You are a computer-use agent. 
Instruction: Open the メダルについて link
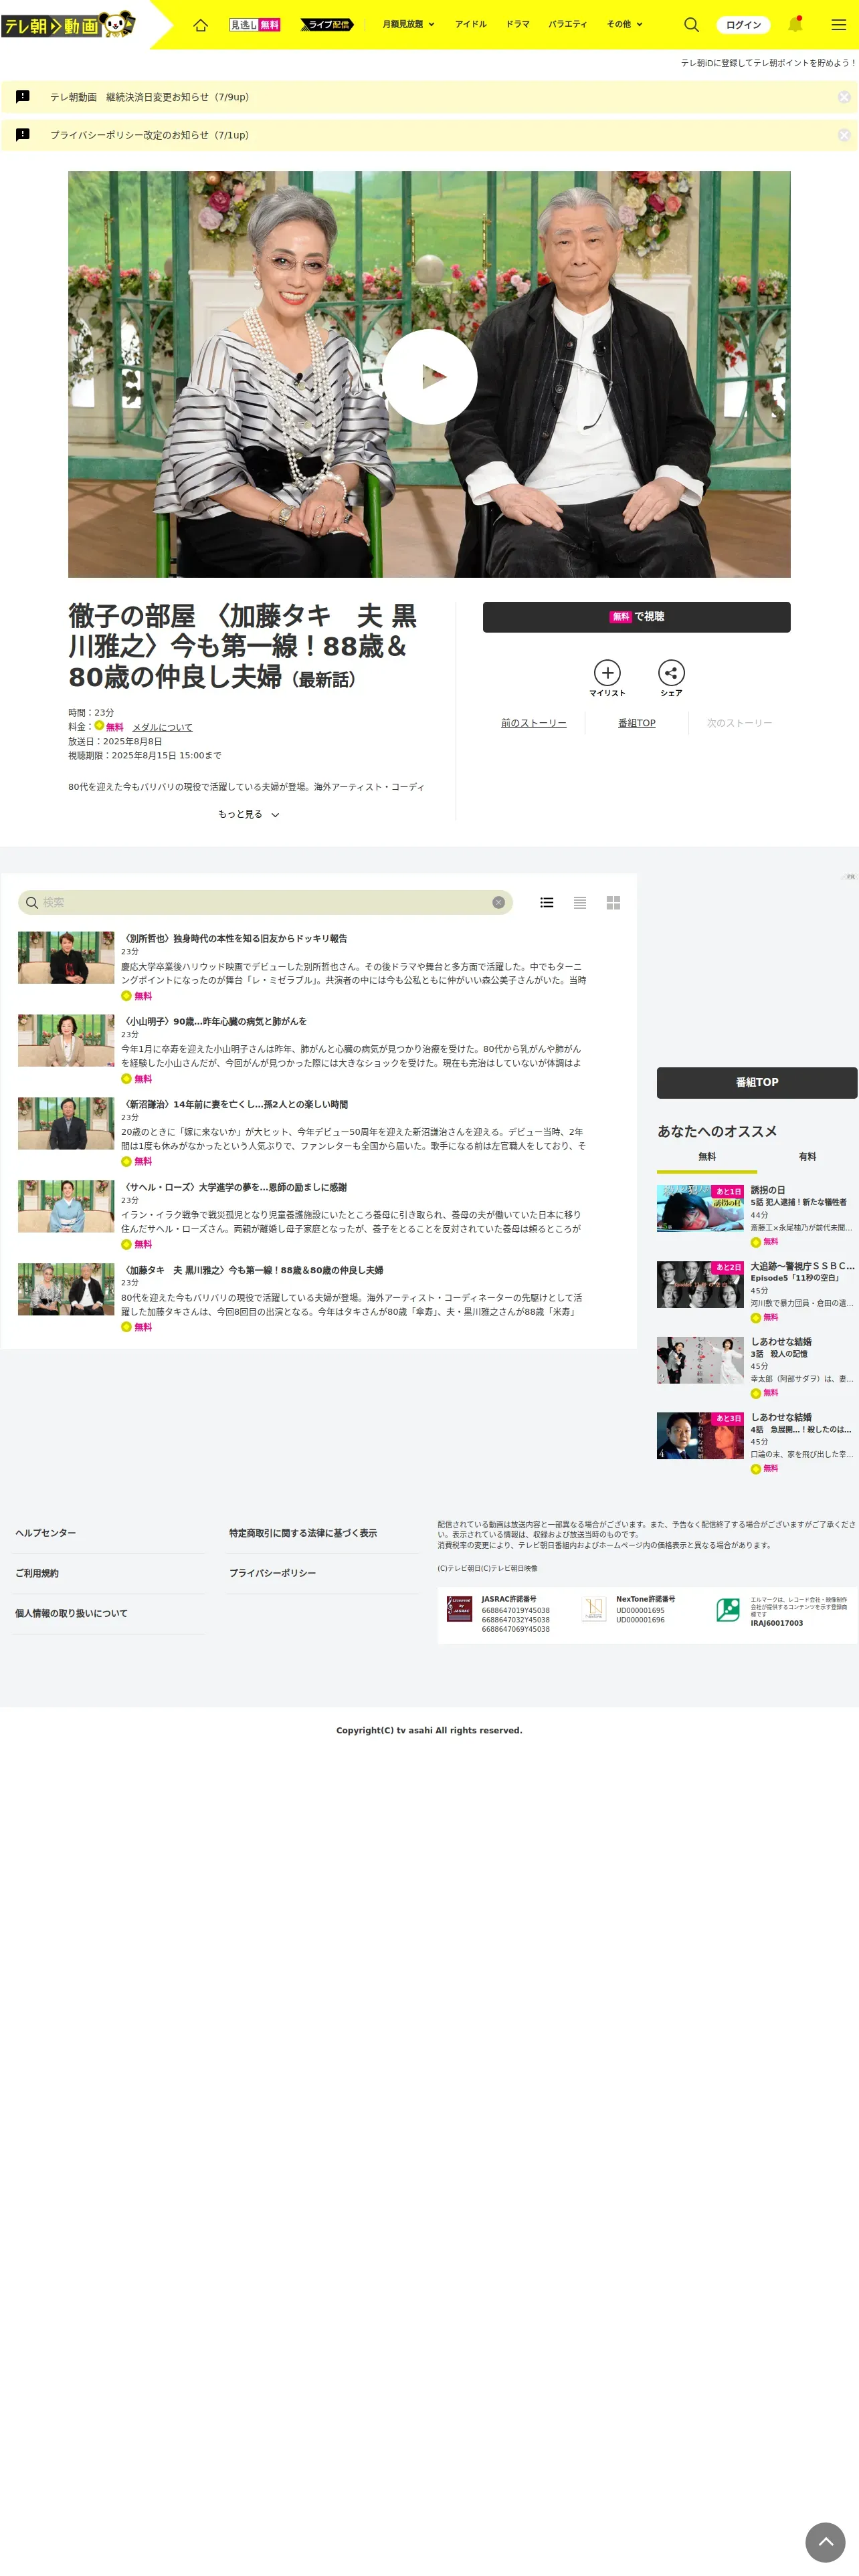tap(162, 728)
